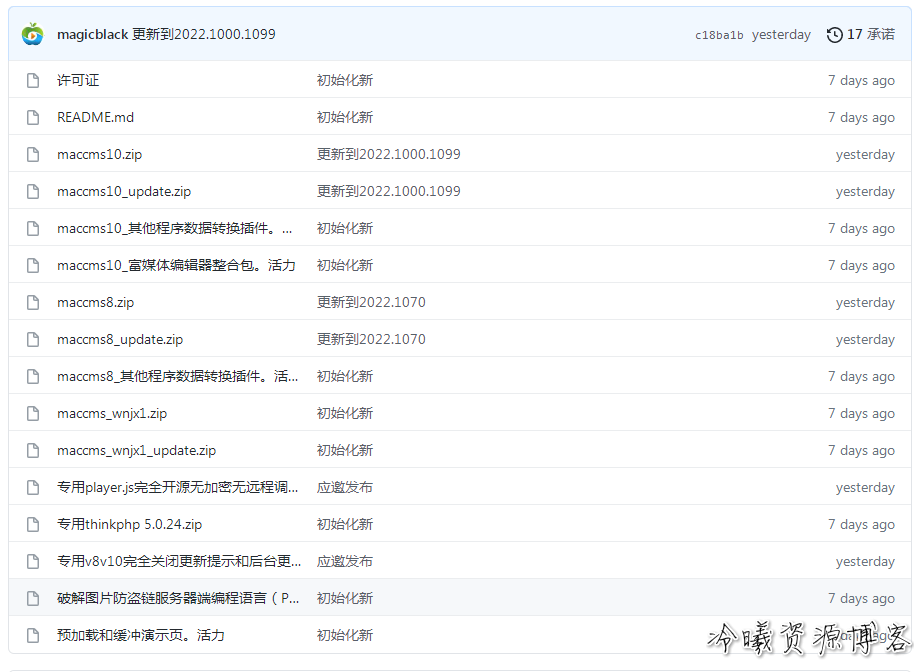Open the 专用v8v10完全关闭更新提示 file
Image resolution: width=914 pixels, height=672 pixels.
[x=179, y=561]
